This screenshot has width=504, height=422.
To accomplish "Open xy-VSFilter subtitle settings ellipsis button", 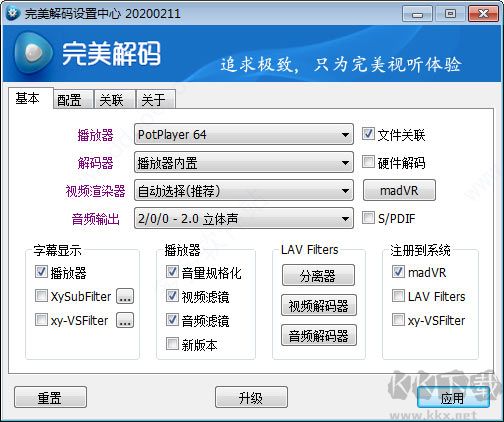I will click(125, 320).
